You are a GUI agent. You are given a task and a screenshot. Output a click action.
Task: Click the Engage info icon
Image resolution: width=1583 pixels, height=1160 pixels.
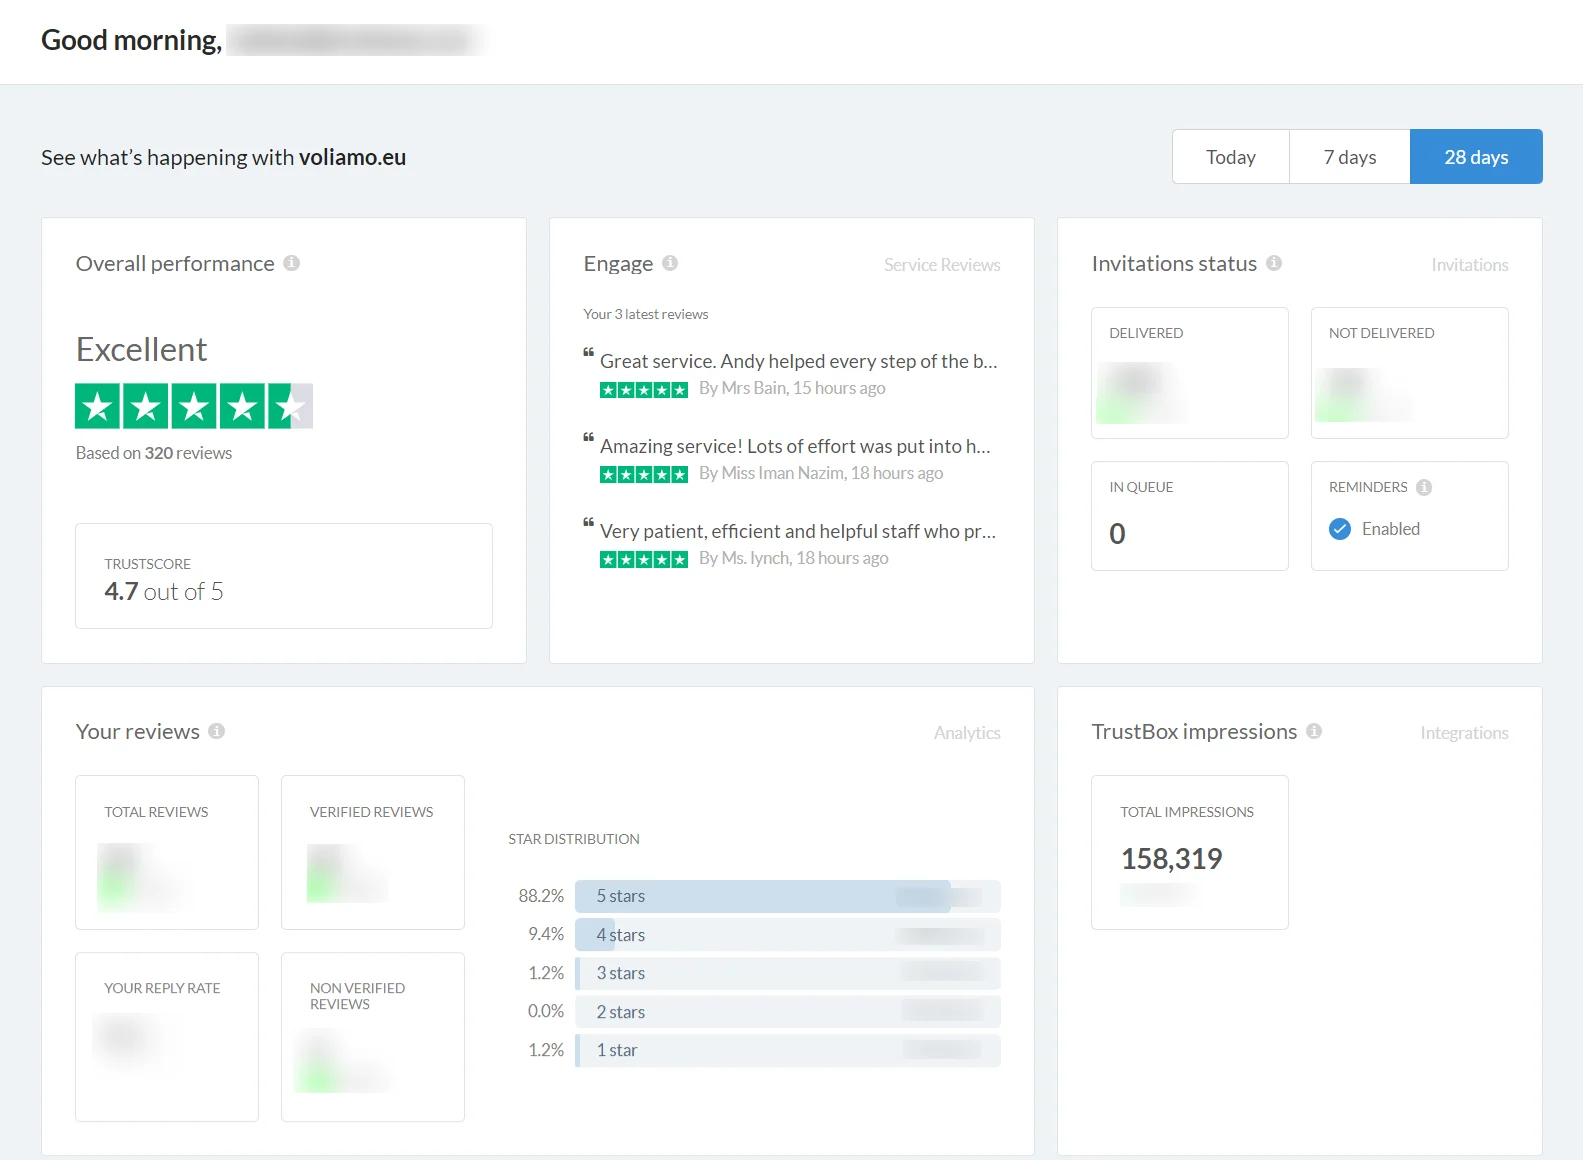670,263
